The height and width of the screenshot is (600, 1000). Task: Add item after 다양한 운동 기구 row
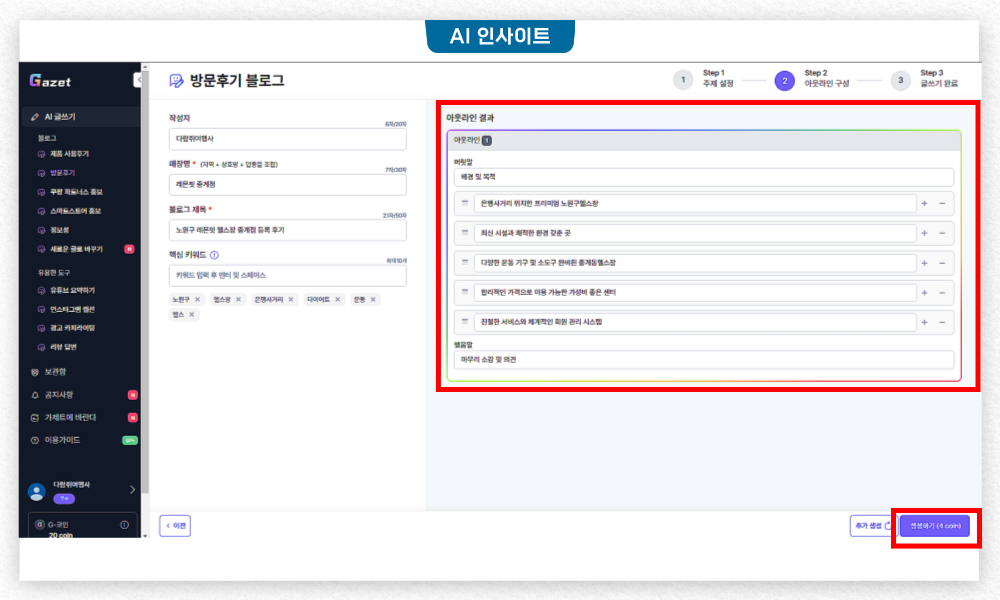tap(924, 263)
